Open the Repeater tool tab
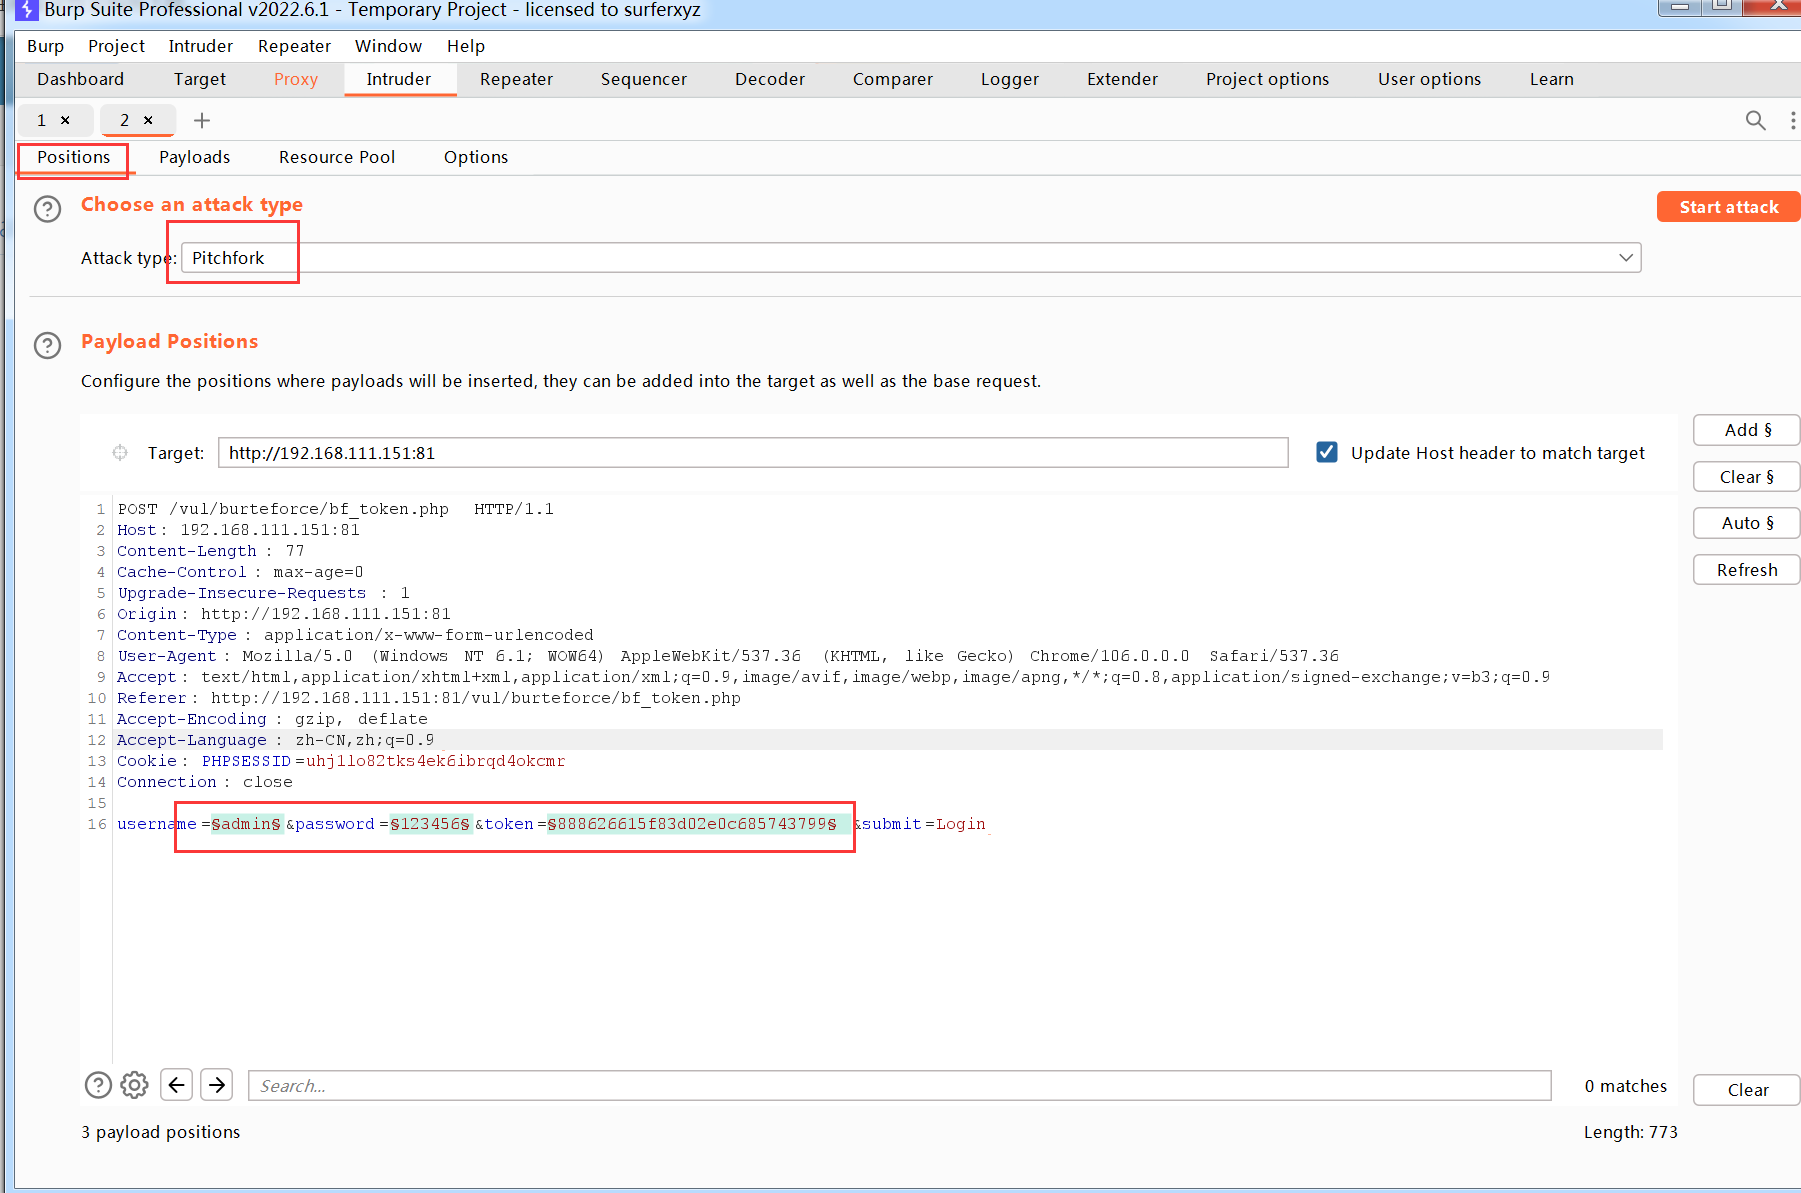The image size is (1801, 1193). (516, 79)
